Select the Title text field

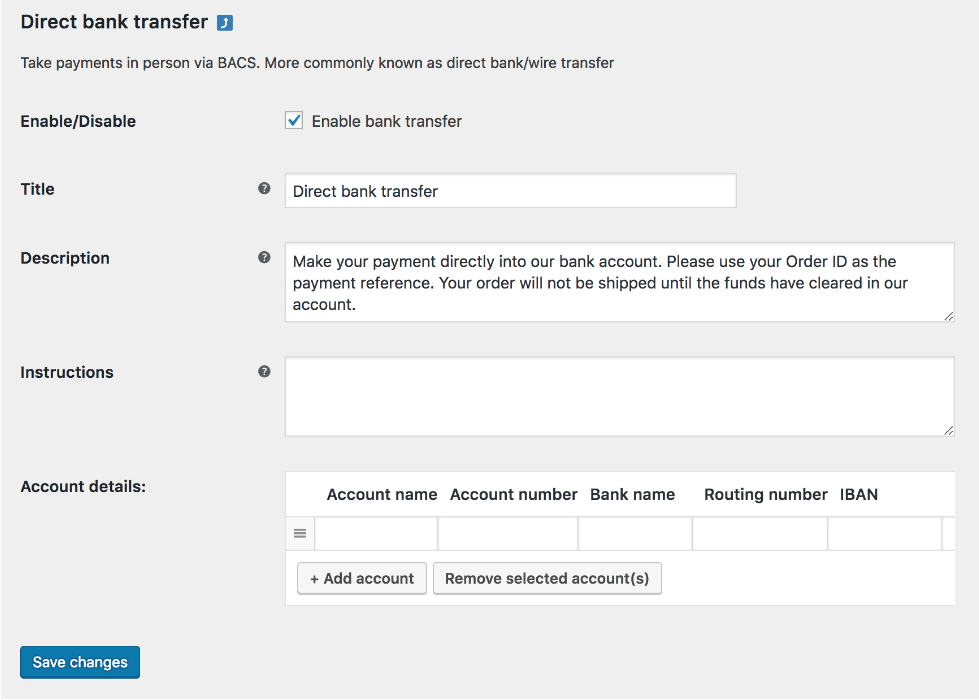tap(510, 190)
